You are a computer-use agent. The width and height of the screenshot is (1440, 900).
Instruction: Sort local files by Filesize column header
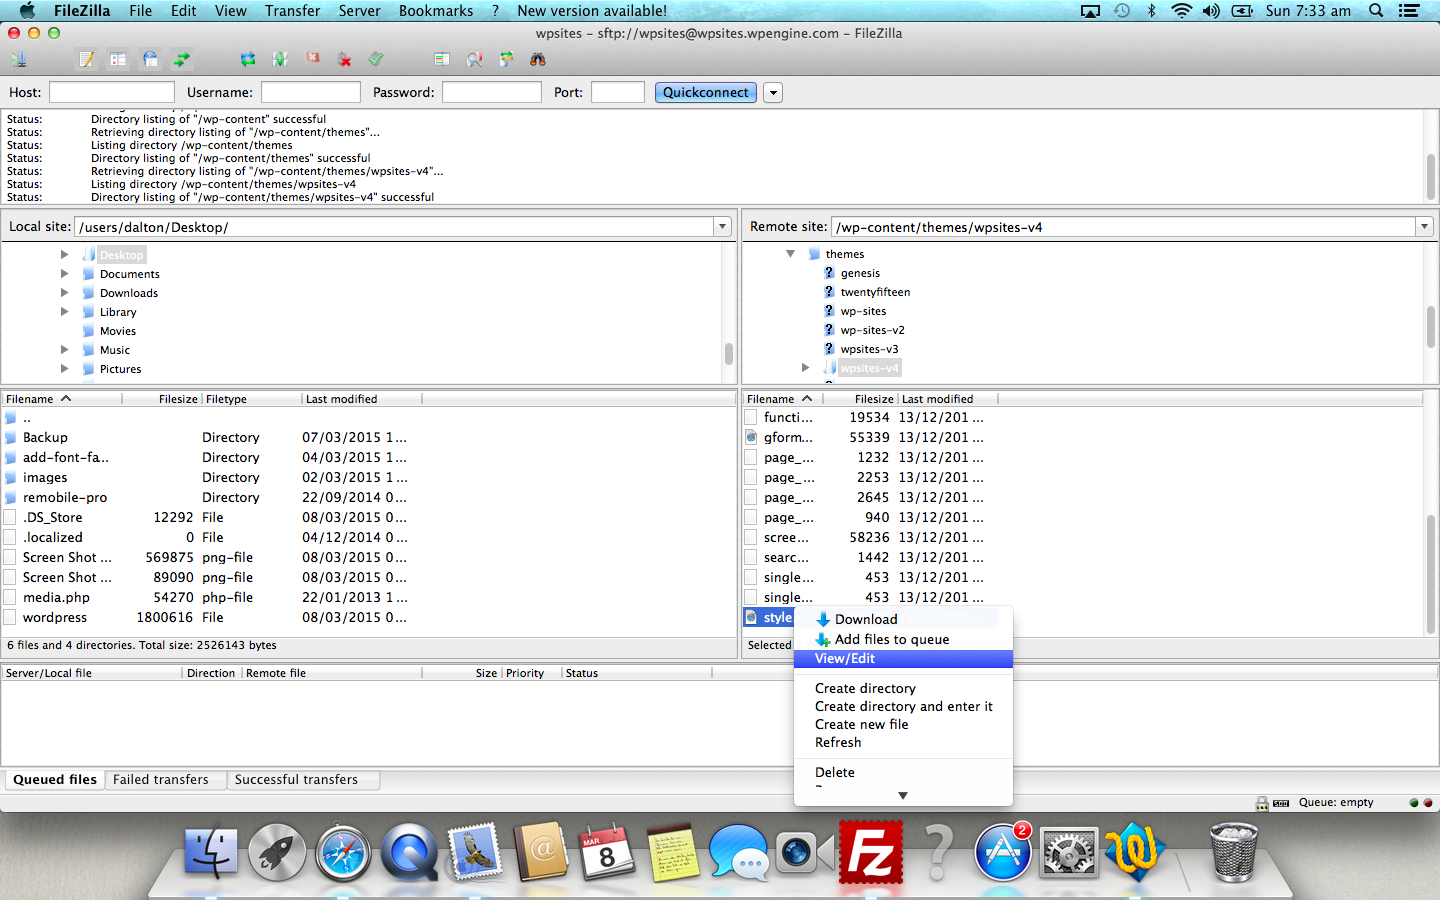(x=161, y=399)
